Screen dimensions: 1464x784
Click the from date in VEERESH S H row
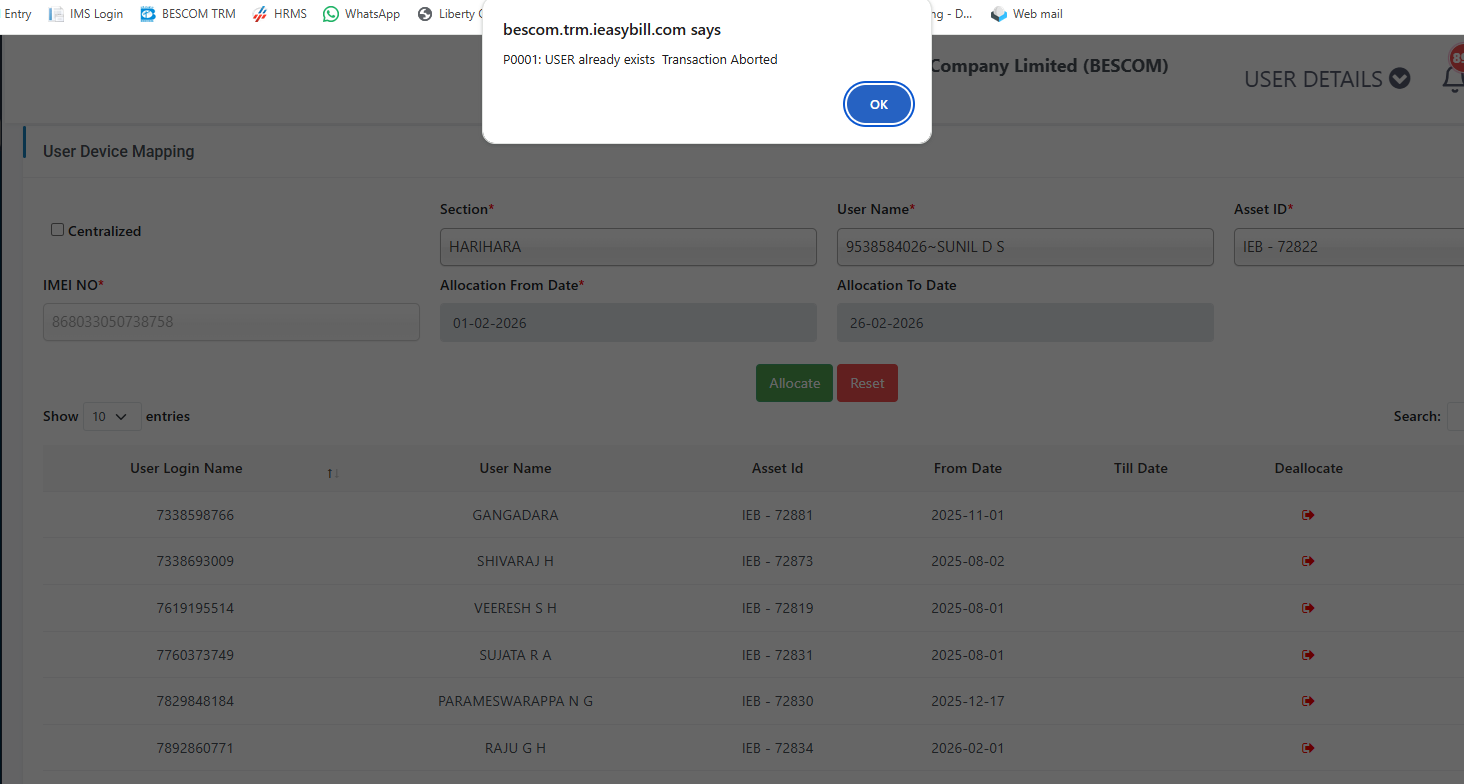(967, 608)
